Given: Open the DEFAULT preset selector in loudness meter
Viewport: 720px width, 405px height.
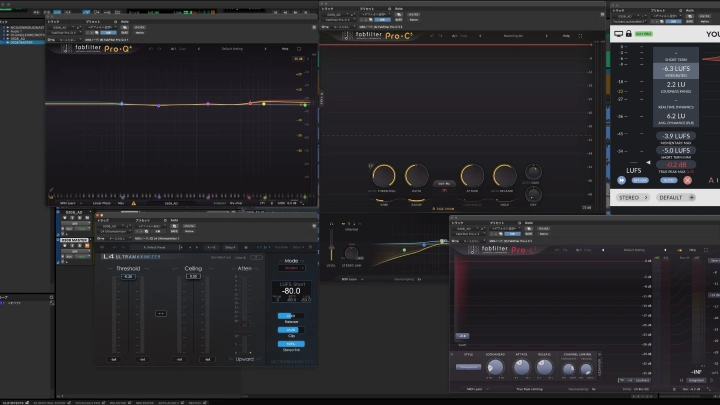Looking at the screenshot, I should pyautogui.click(x=677, y=197).
